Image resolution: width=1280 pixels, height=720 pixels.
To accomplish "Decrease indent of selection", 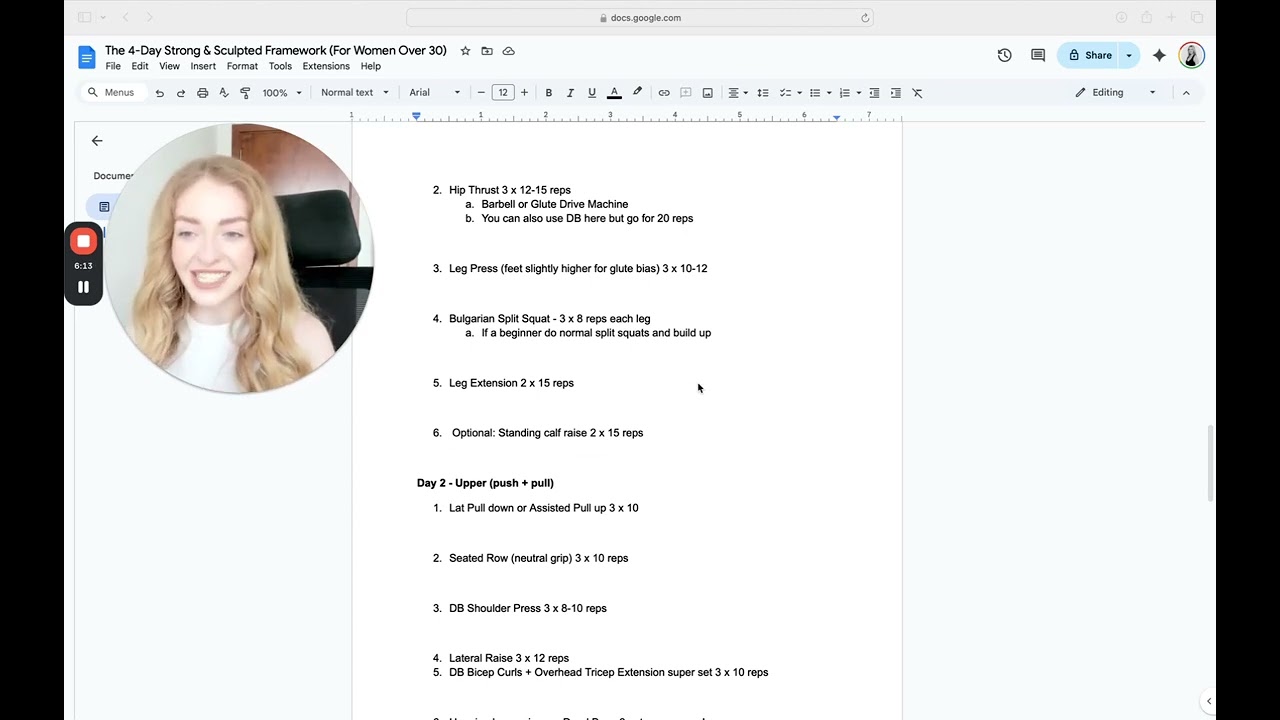I will tap(874, 93).
